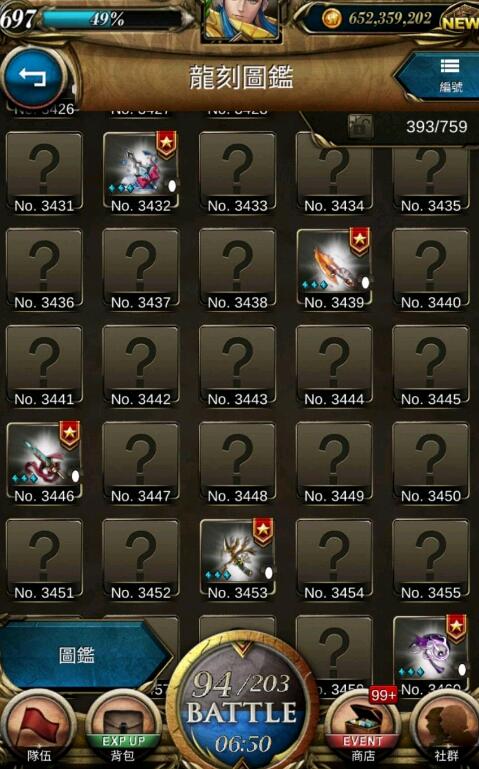The height and width of the screenshot is (769, 479).
Task: Toggle the lock filter icon beside 393/759
Action: pos(360,127)
